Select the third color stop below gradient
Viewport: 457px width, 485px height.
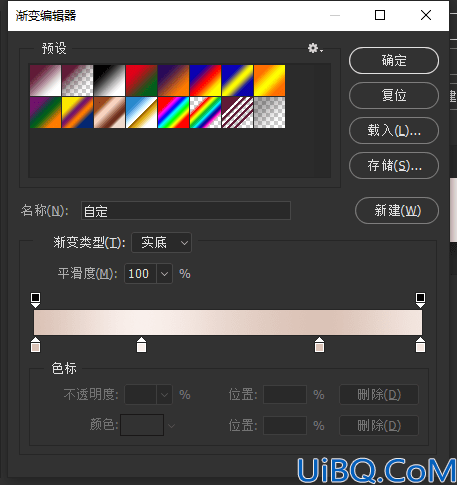[319, 345]
